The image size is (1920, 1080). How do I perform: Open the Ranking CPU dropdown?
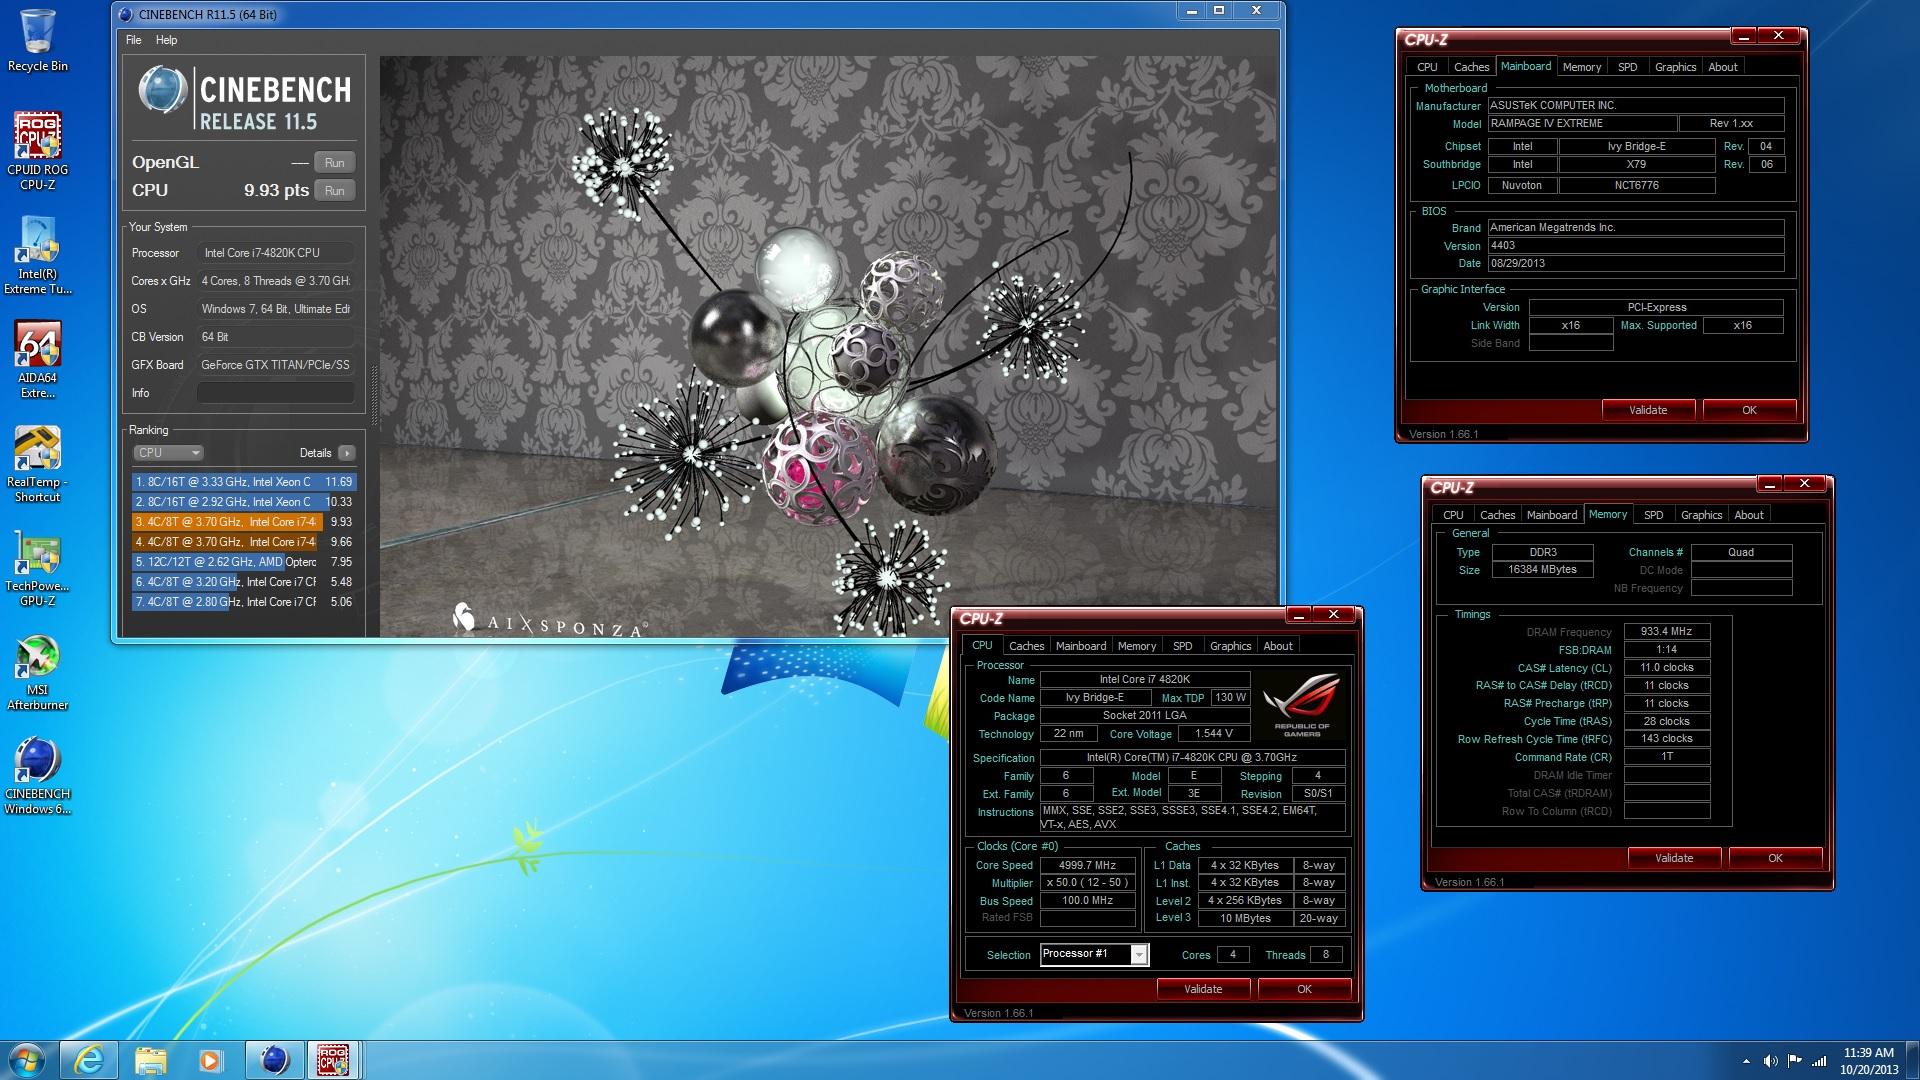[168, 453]
